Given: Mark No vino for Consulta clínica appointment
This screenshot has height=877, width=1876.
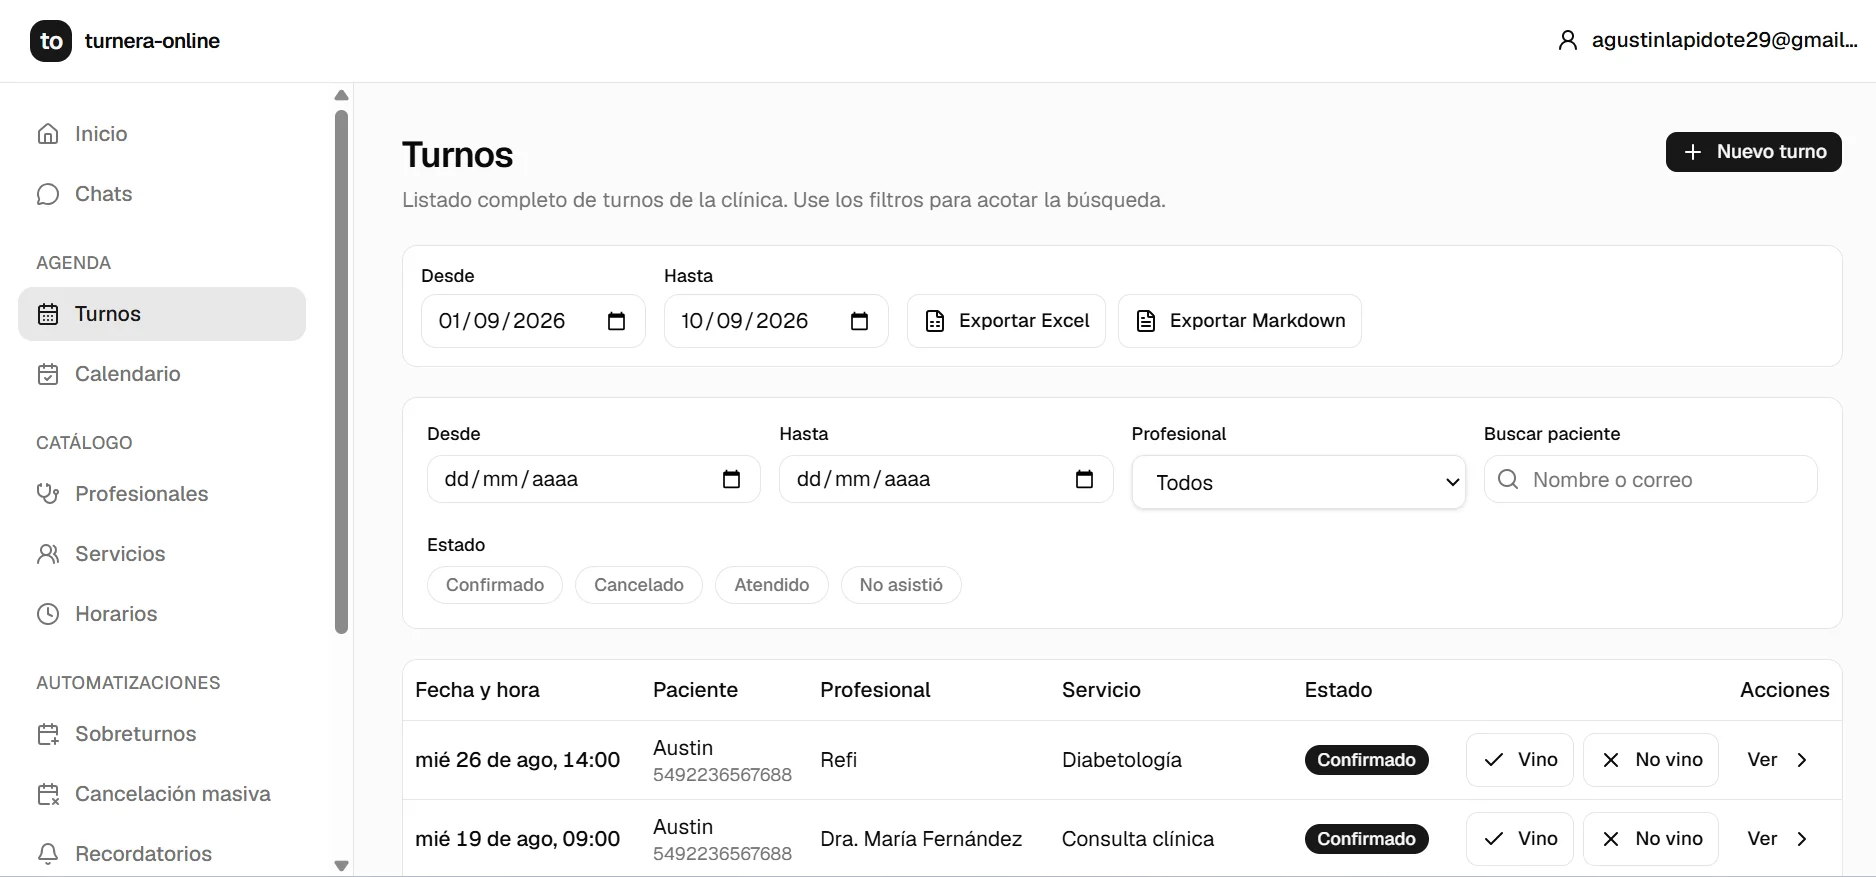Looking at the screenshot, I should coord(1651,839).
